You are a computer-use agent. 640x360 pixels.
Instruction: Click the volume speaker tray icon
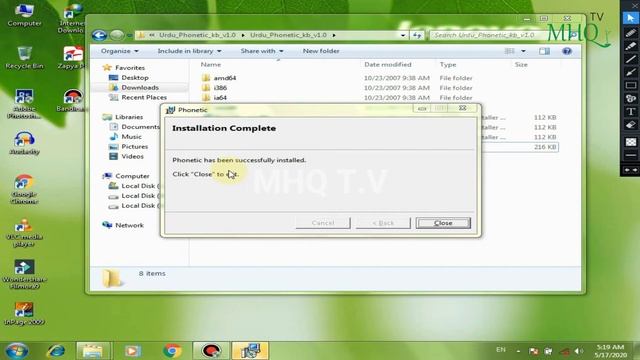coord(578,351)
